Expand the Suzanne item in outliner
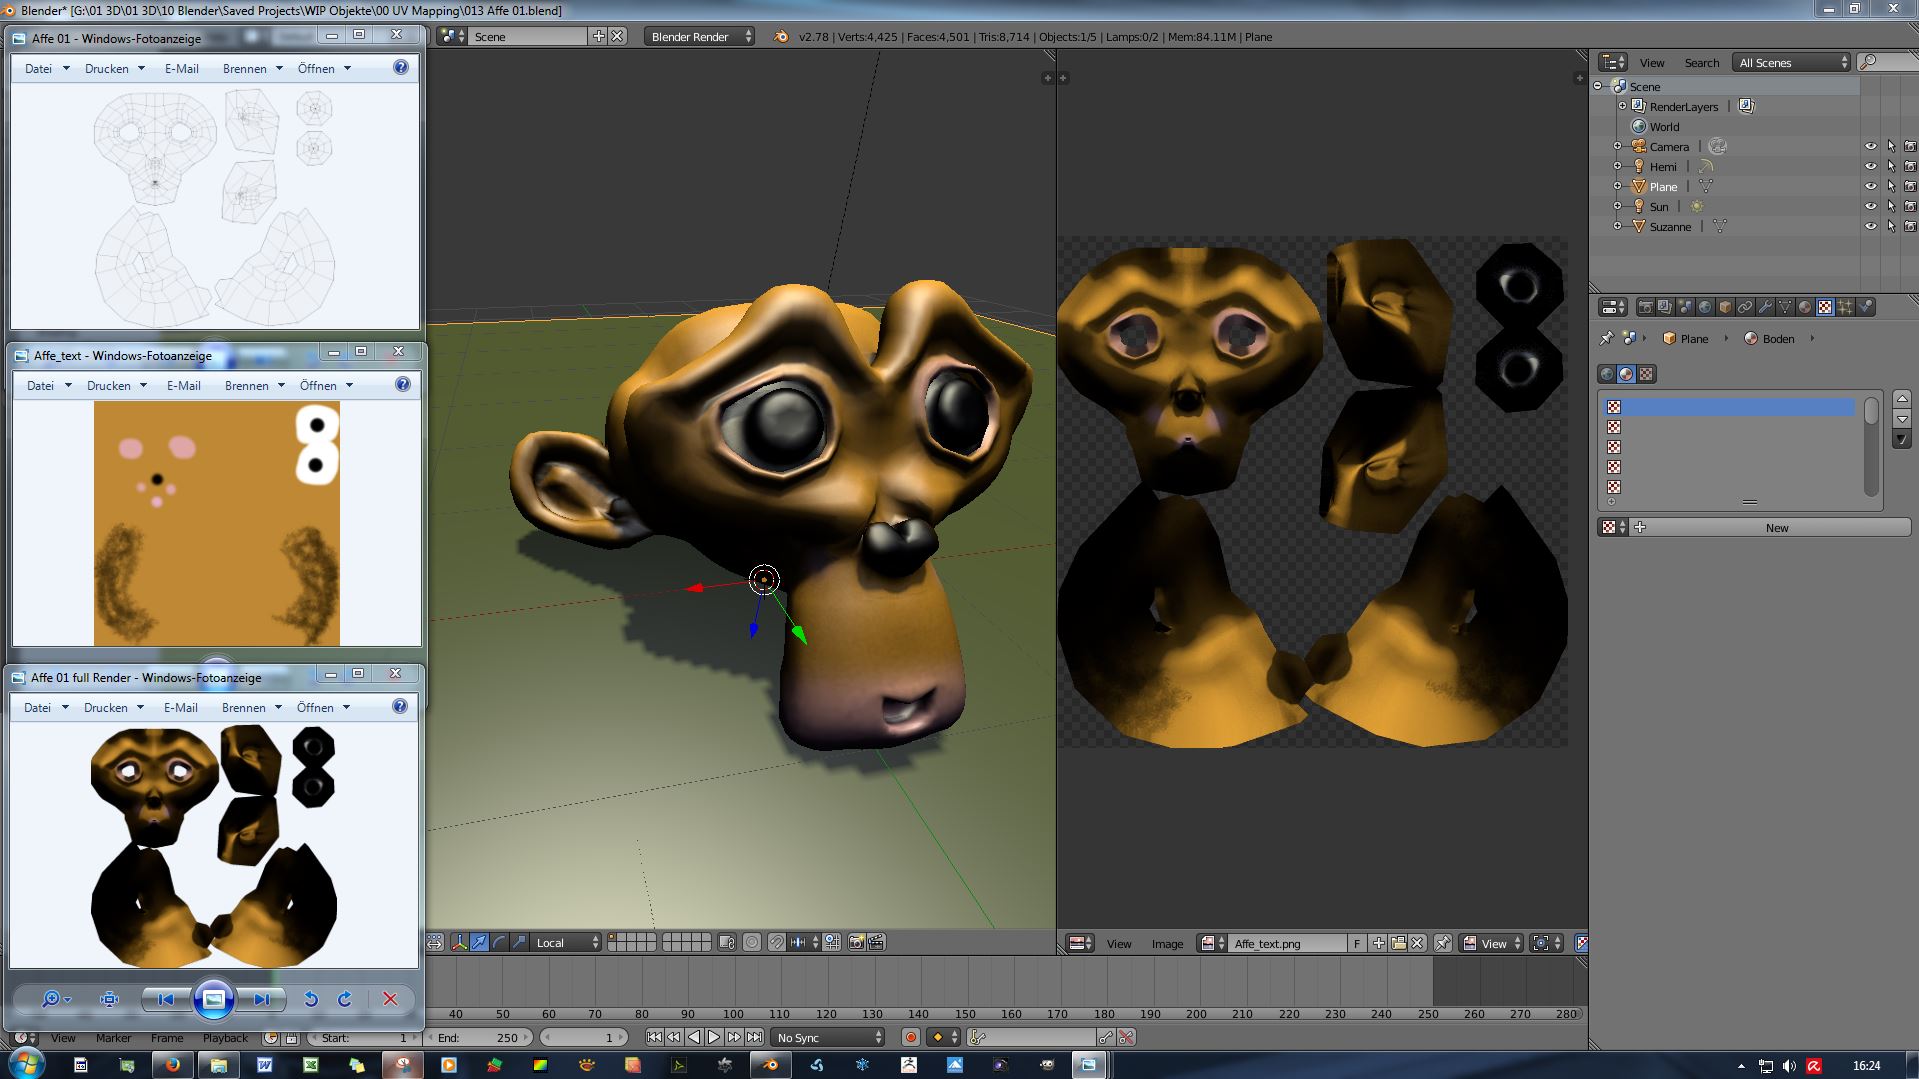Image resolution: width=1919 pixels, height=1079 pixels. click(1618, 226)
